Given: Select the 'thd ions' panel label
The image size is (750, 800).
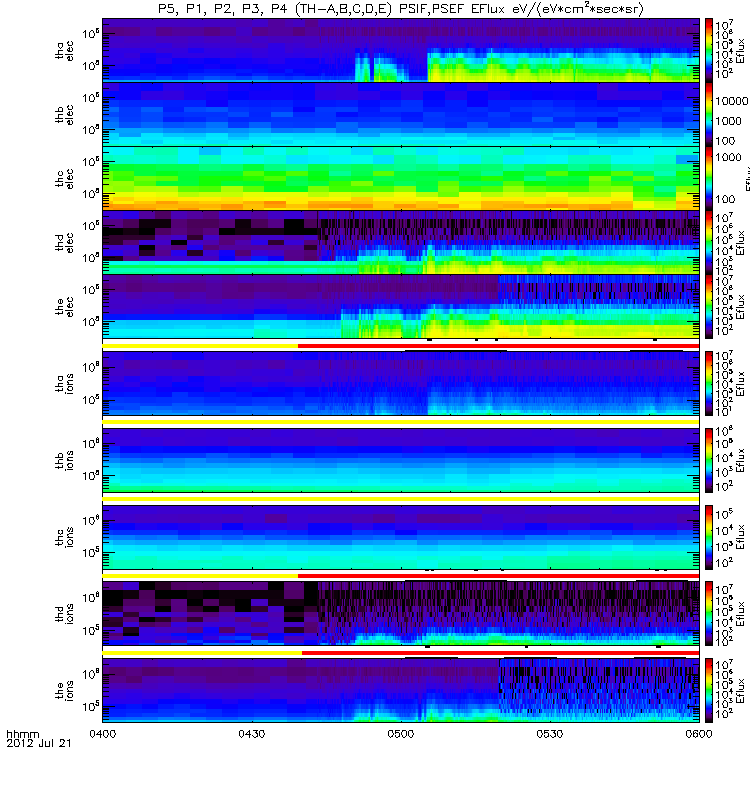Looking at the screenshot, I should click(64, 614).
